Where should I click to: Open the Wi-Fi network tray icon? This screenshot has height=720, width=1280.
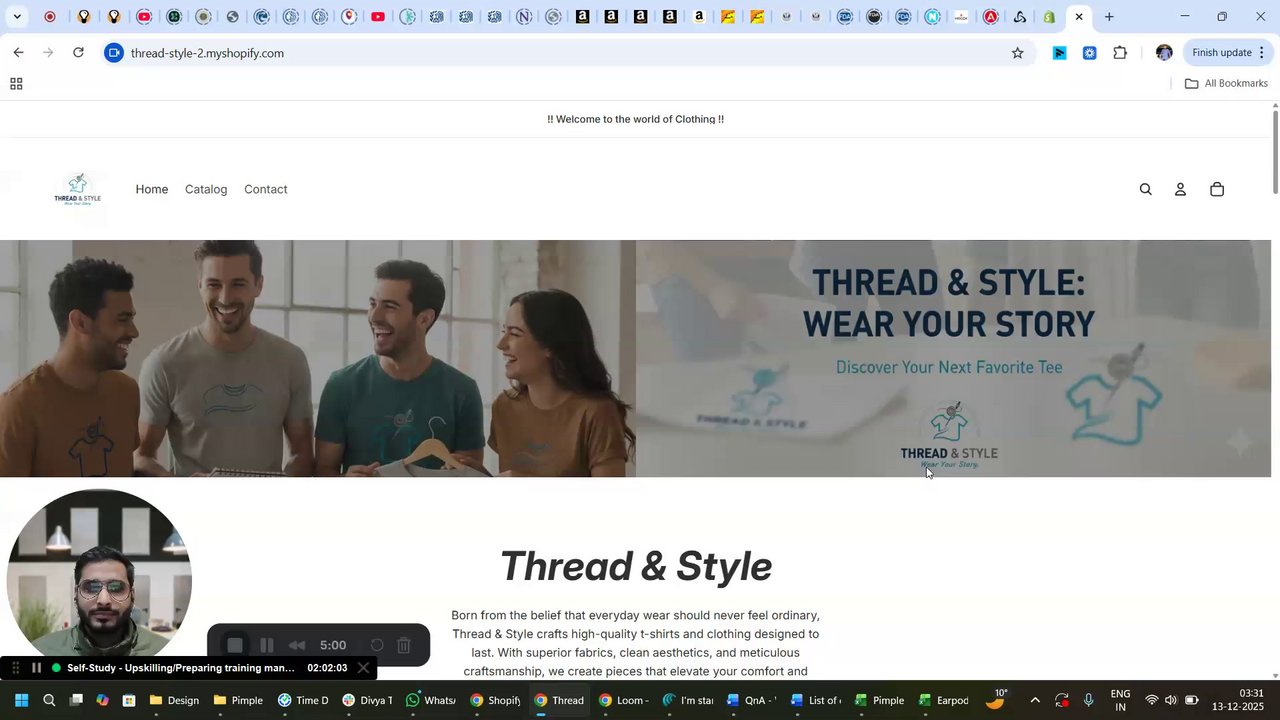coord(1151,700)
